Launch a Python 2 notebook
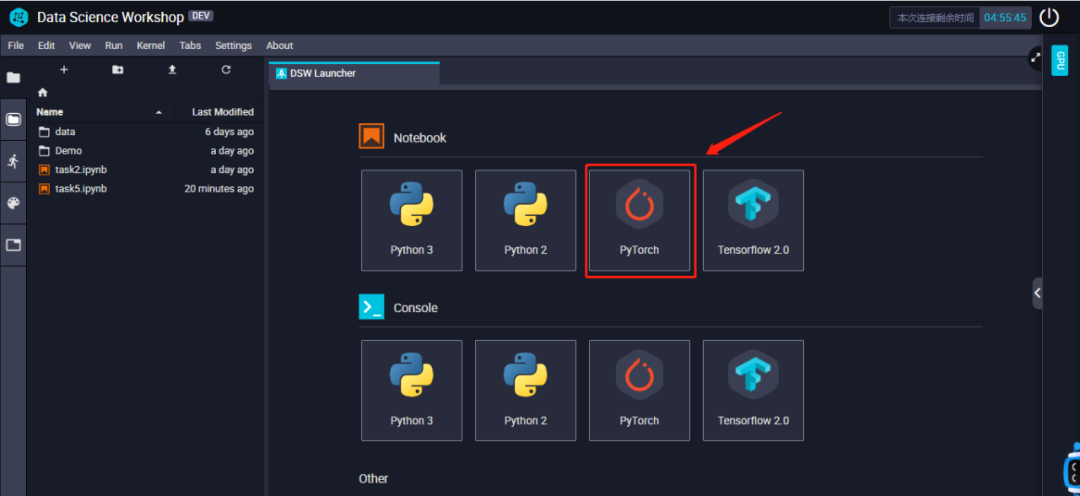The width and height of the screenshot is (1080, 496). (x=526, y=220)
